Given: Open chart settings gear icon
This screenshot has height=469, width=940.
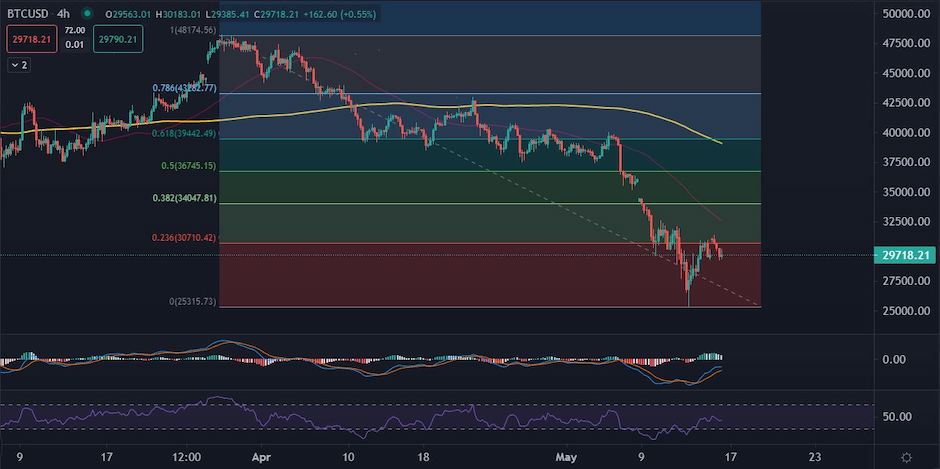Looking at the screenshot, I should (906, 457).
